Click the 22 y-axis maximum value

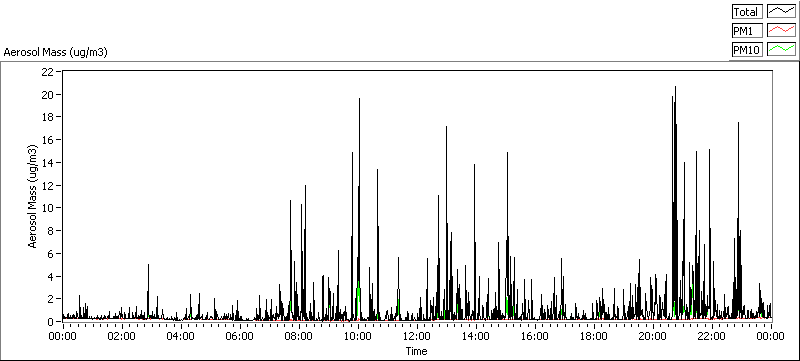[x=47, y=72]
